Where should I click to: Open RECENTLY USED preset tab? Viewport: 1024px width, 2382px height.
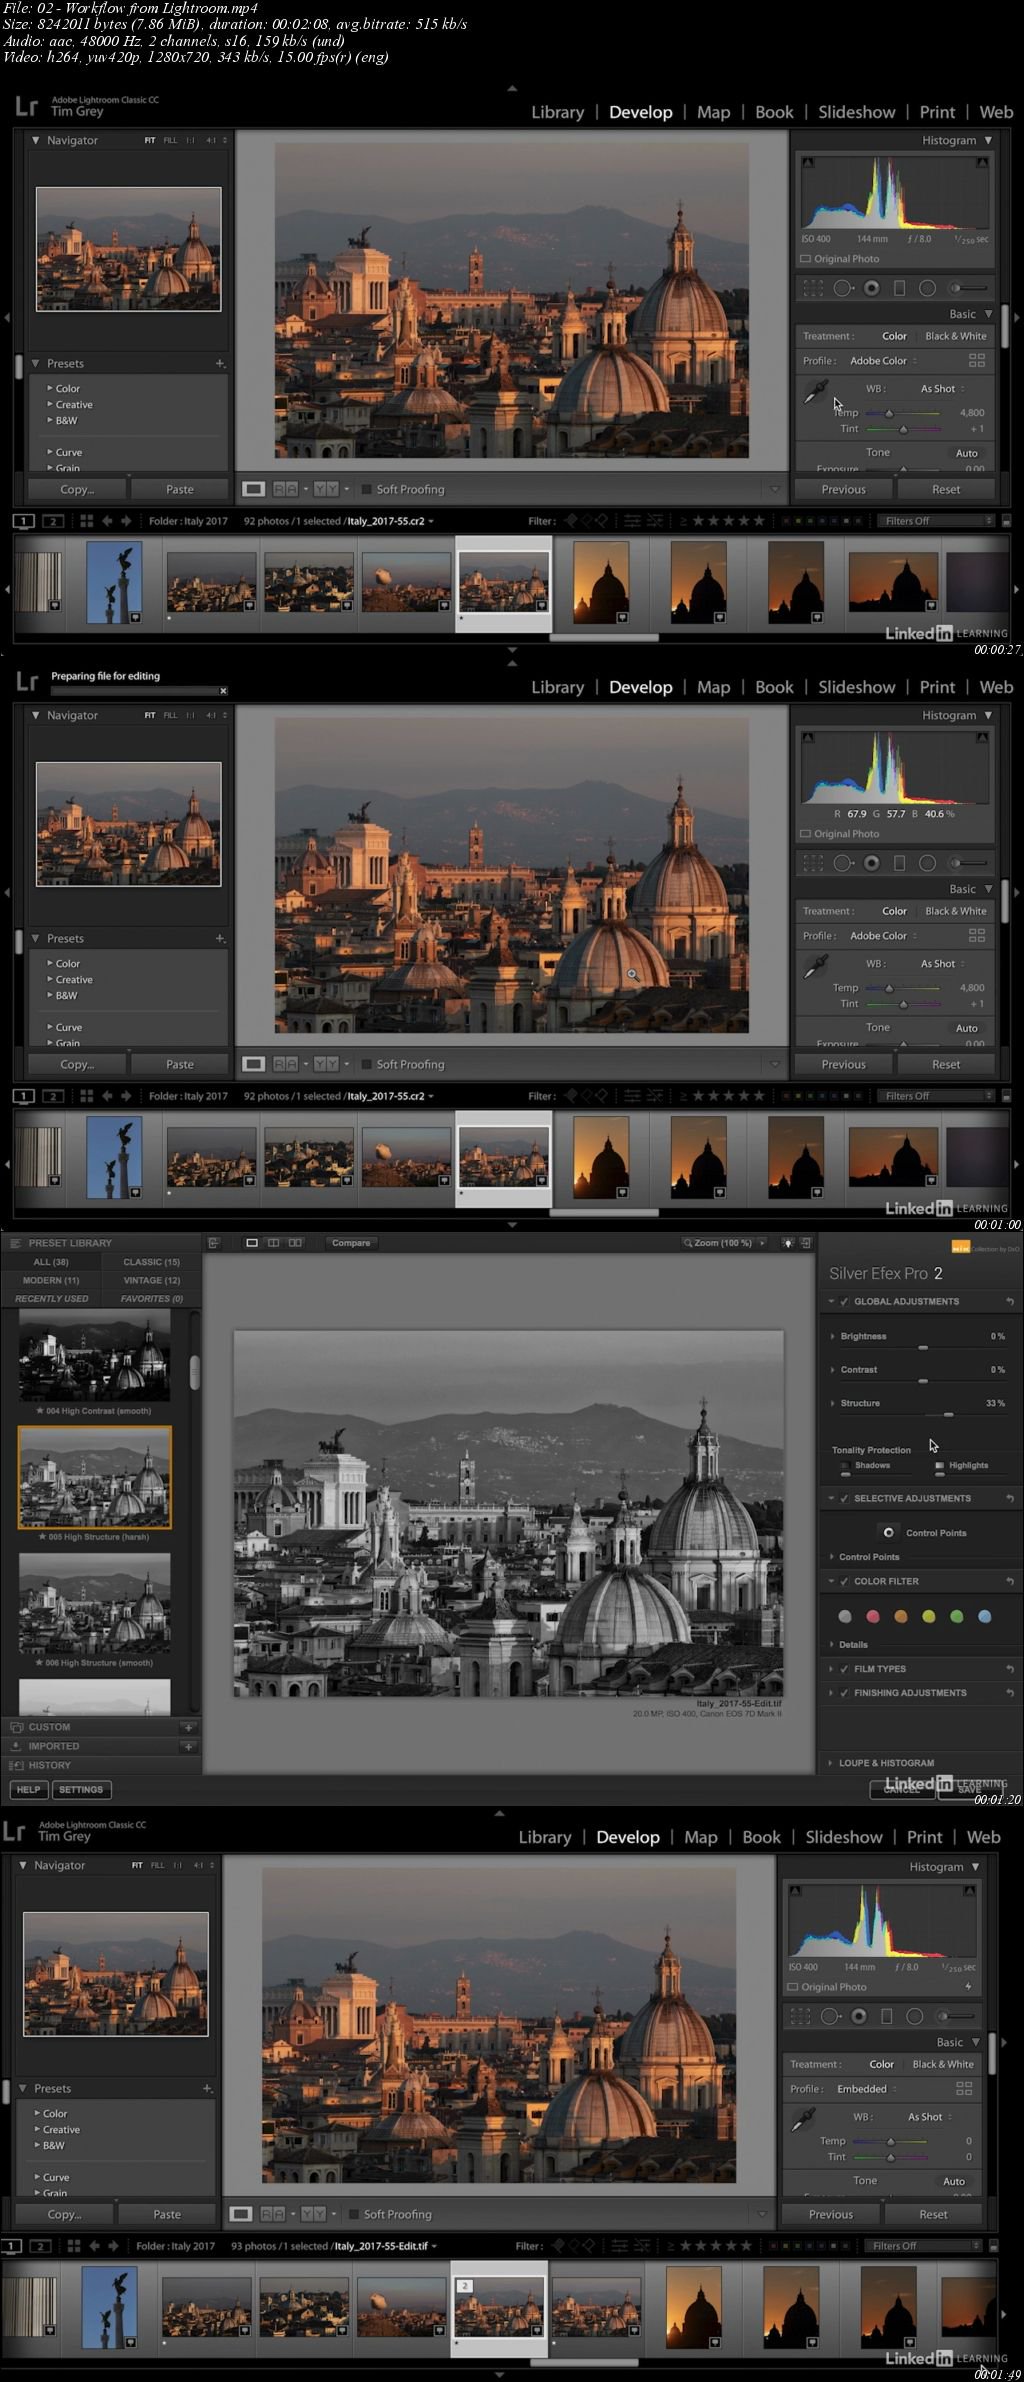(51, 1299)
